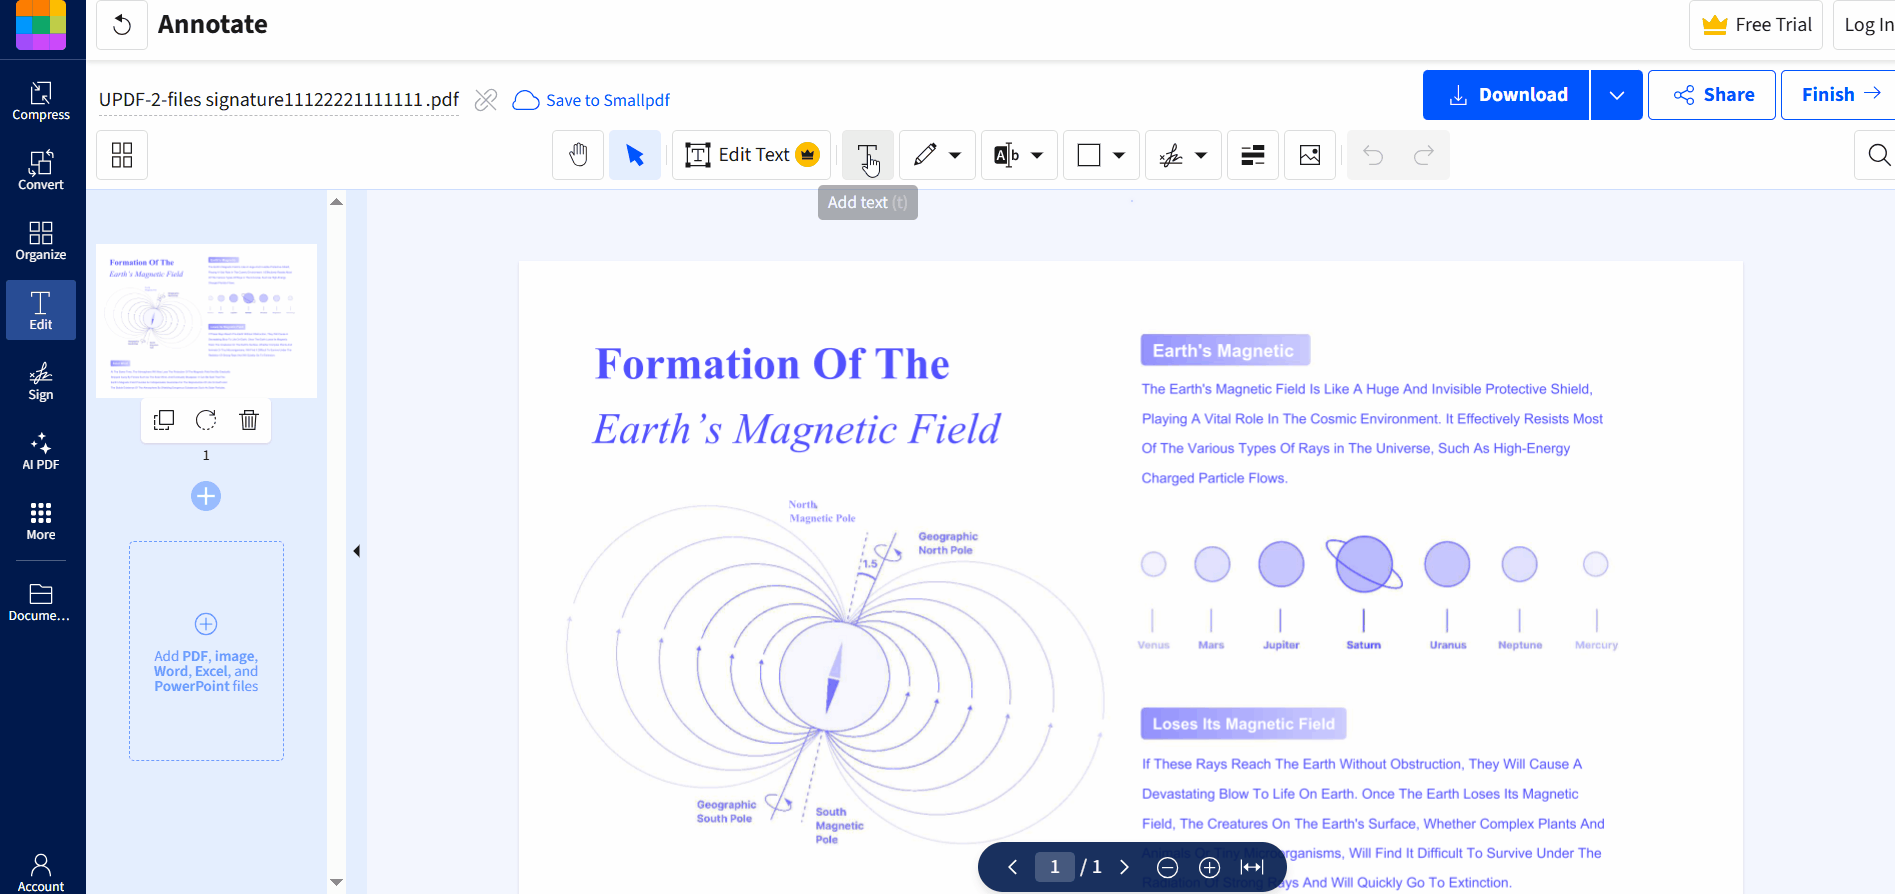The width and height of the screenshot is (1895, 894).
Task: Select the Edit tool in sidebar
Action: click(x=41, y=311)
